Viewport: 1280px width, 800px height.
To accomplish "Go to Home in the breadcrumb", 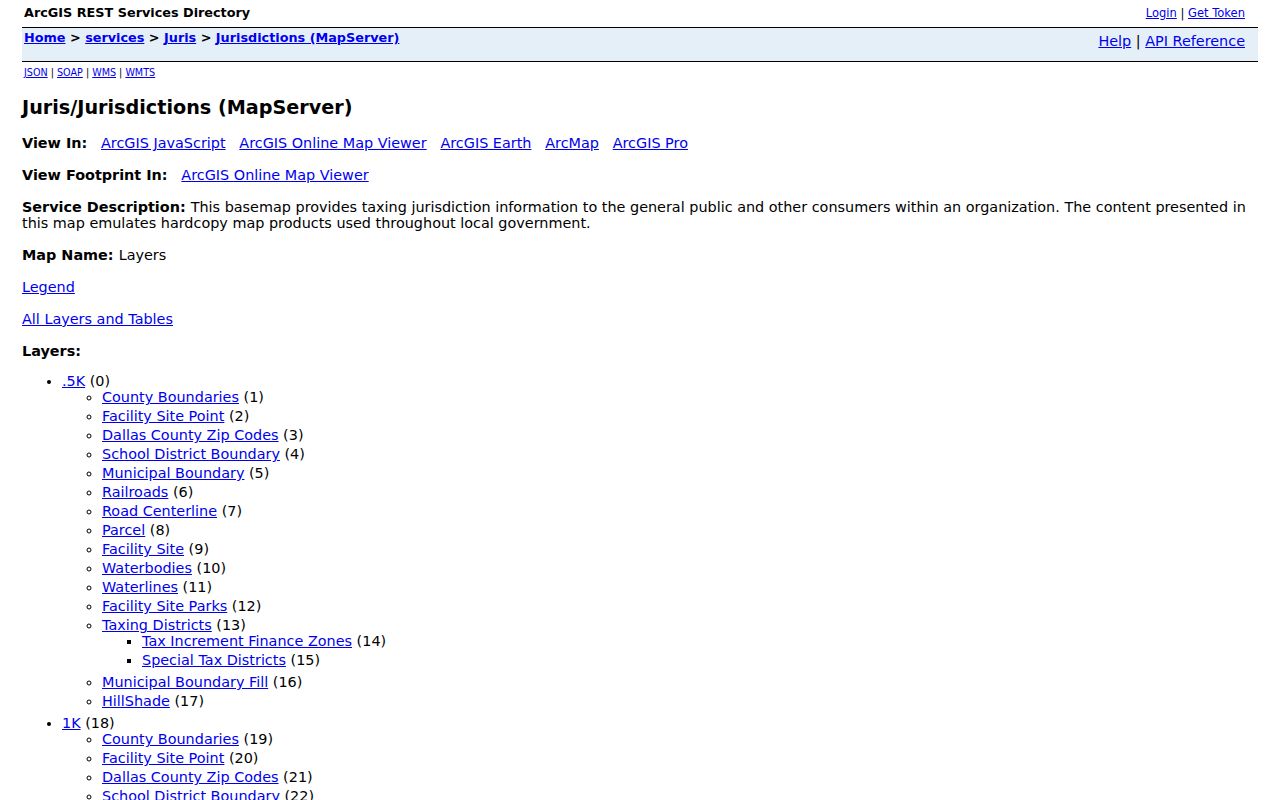I will (x=44, y=38).
